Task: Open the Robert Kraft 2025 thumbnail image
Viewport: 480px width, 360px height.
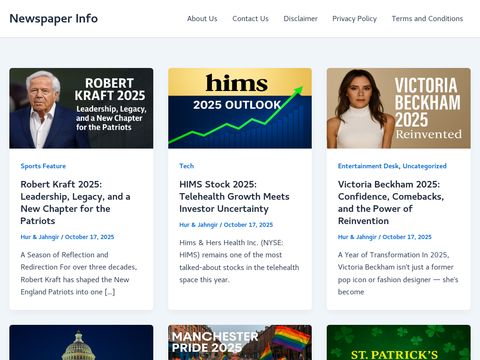Action: (81, 108)
